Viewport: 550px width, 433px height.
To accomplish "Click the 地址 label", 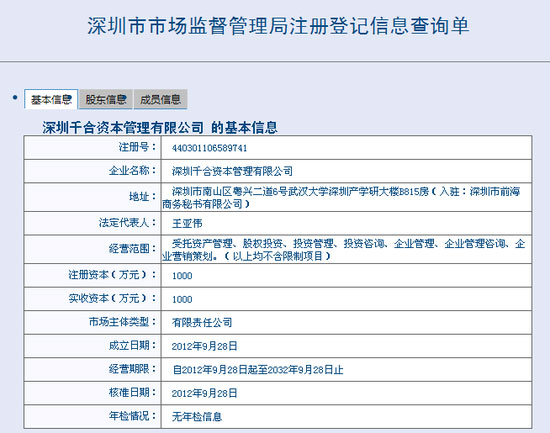I will (x=142, y=197).
